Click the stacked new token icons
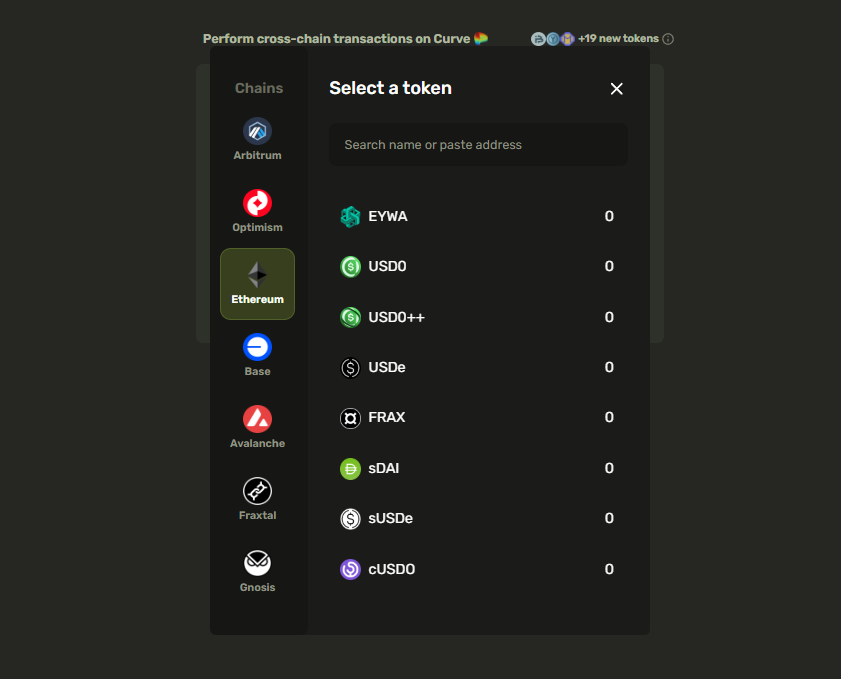 click(x=552, y=39)
